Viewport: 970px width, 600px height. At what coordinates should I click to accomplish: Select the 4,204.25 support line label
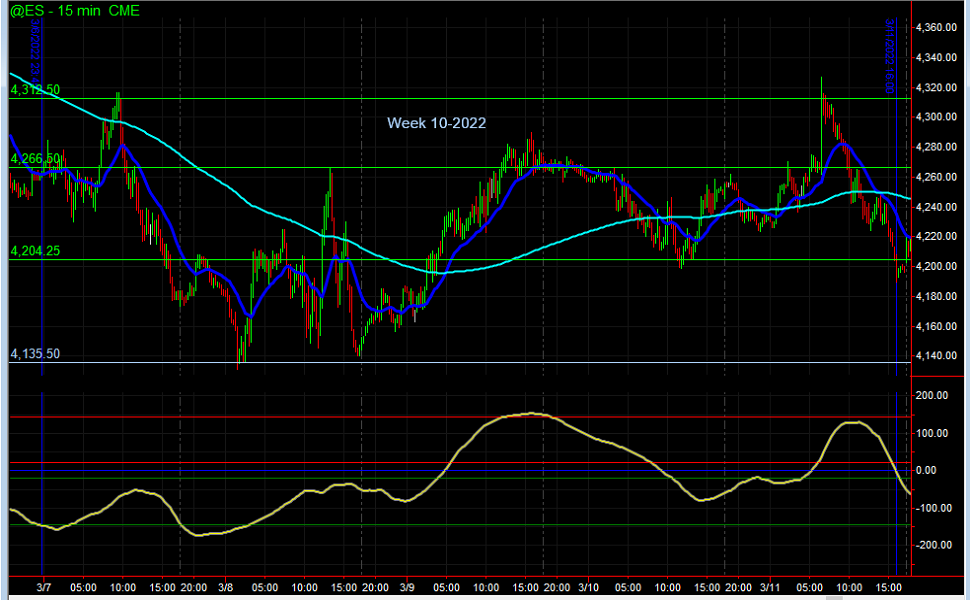click(x=34, y=252)
